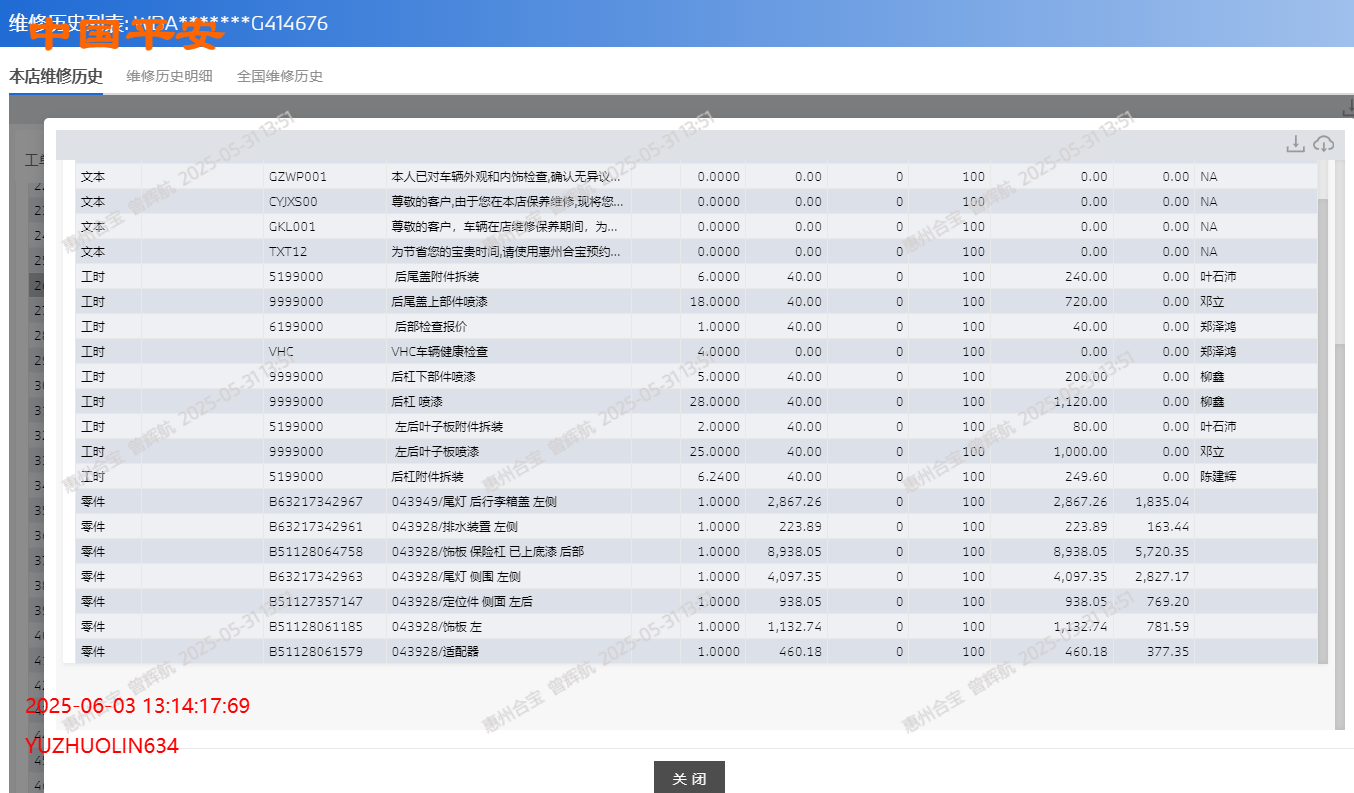Click the download icon in the dialog toolbar
The image size is (1354, 793).
coord(1295,144)
